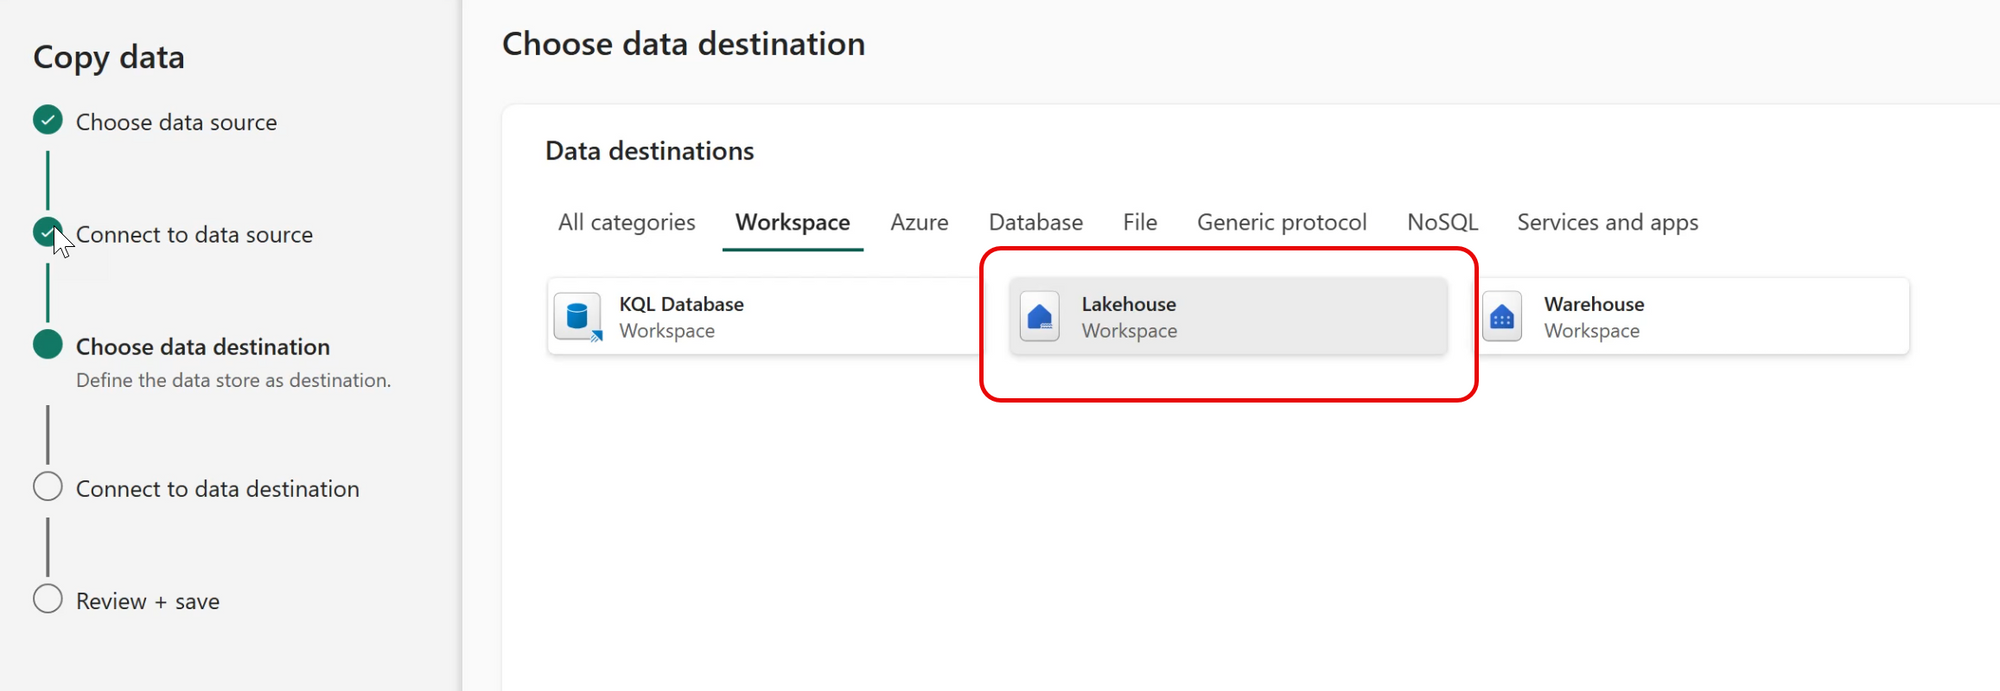Show the NoSQL destinations tab
Image resolution: width=2000 pixels, height=691 pixels.
(1442, 222)
